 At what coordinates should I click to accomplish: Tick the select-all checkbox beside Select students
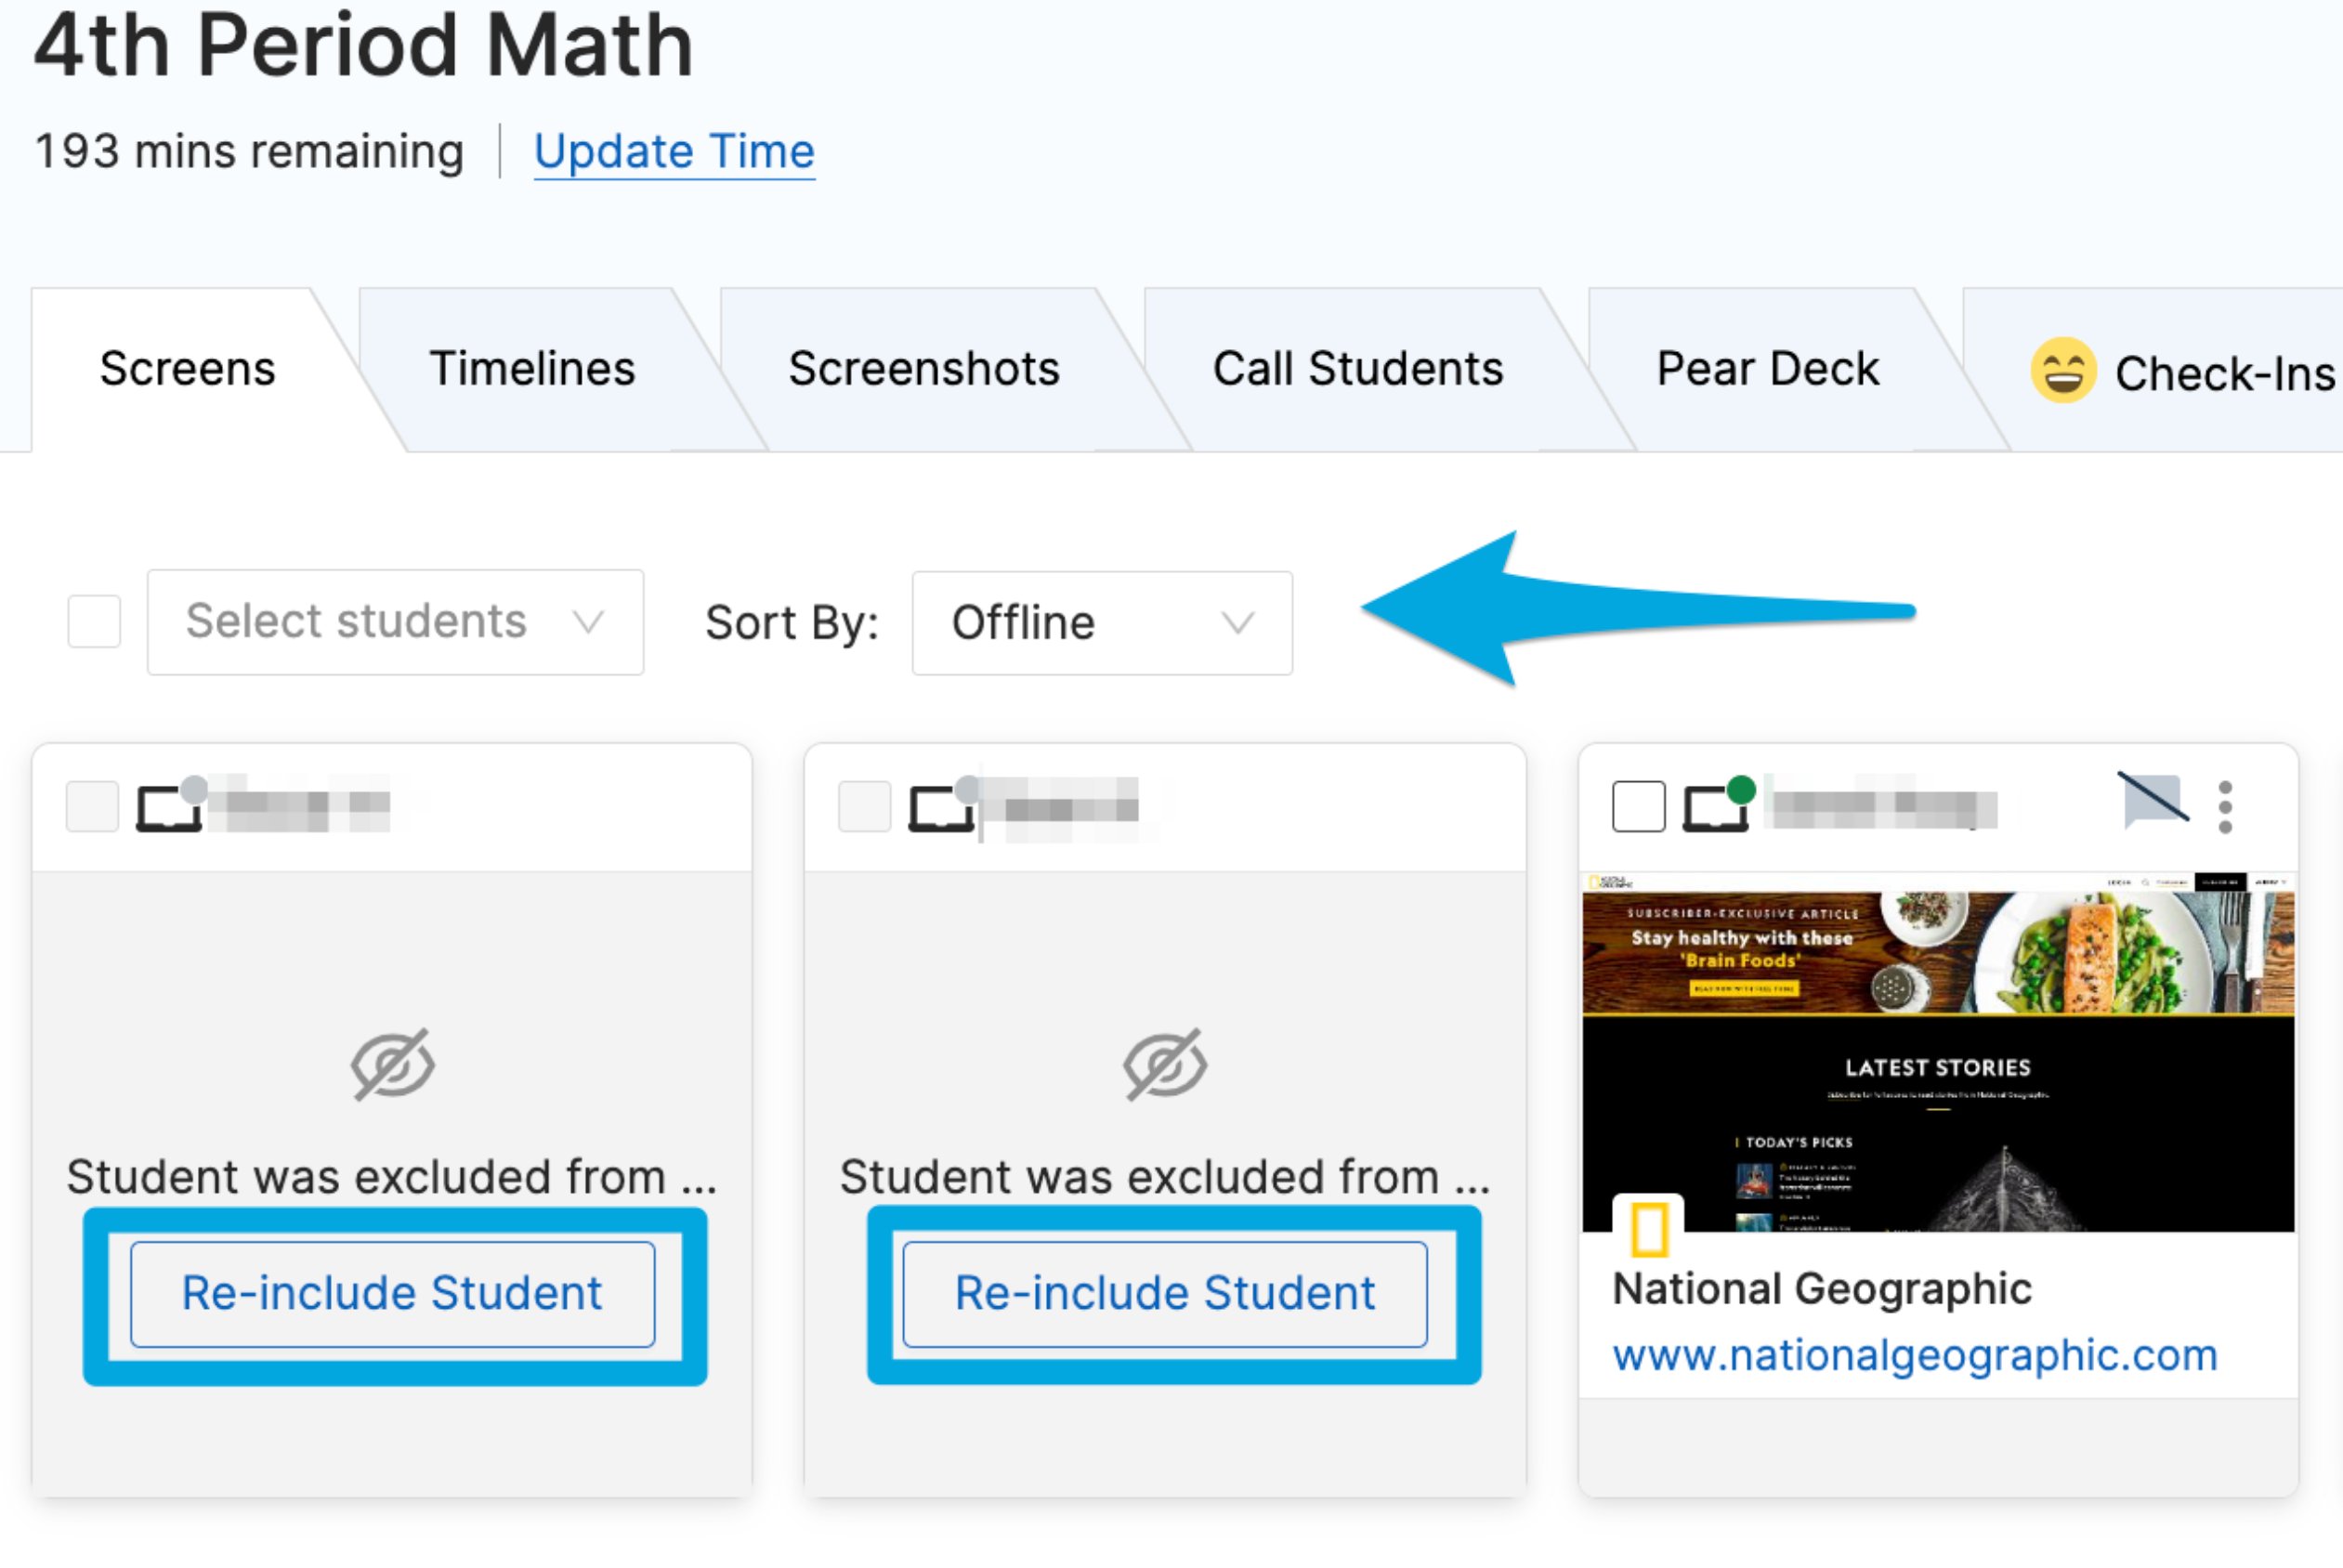pyautogui.click(x=94, y=621)
